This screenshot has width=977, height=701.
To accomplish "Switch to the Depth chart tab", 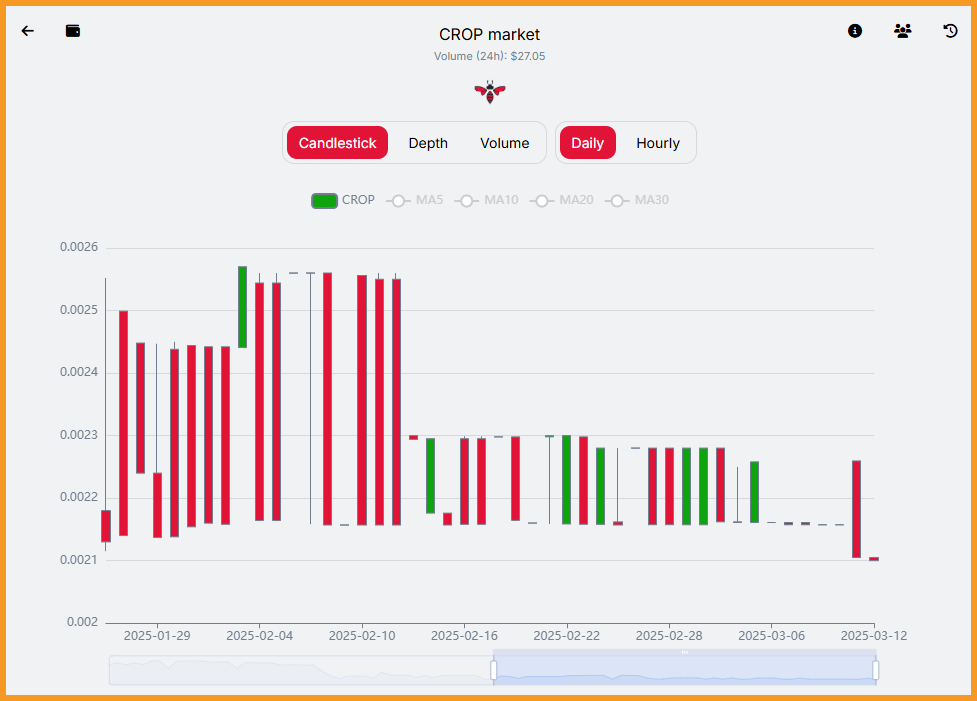I will click(x=428, y=143).
